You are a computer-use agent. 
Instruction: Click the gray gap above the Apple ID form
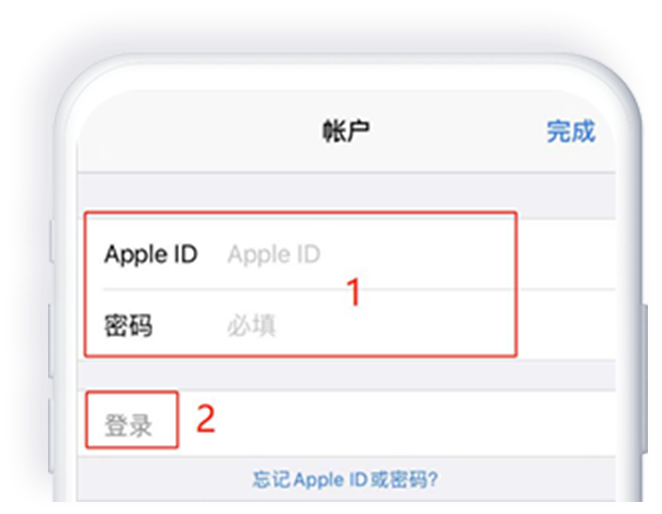coord(346,195)
